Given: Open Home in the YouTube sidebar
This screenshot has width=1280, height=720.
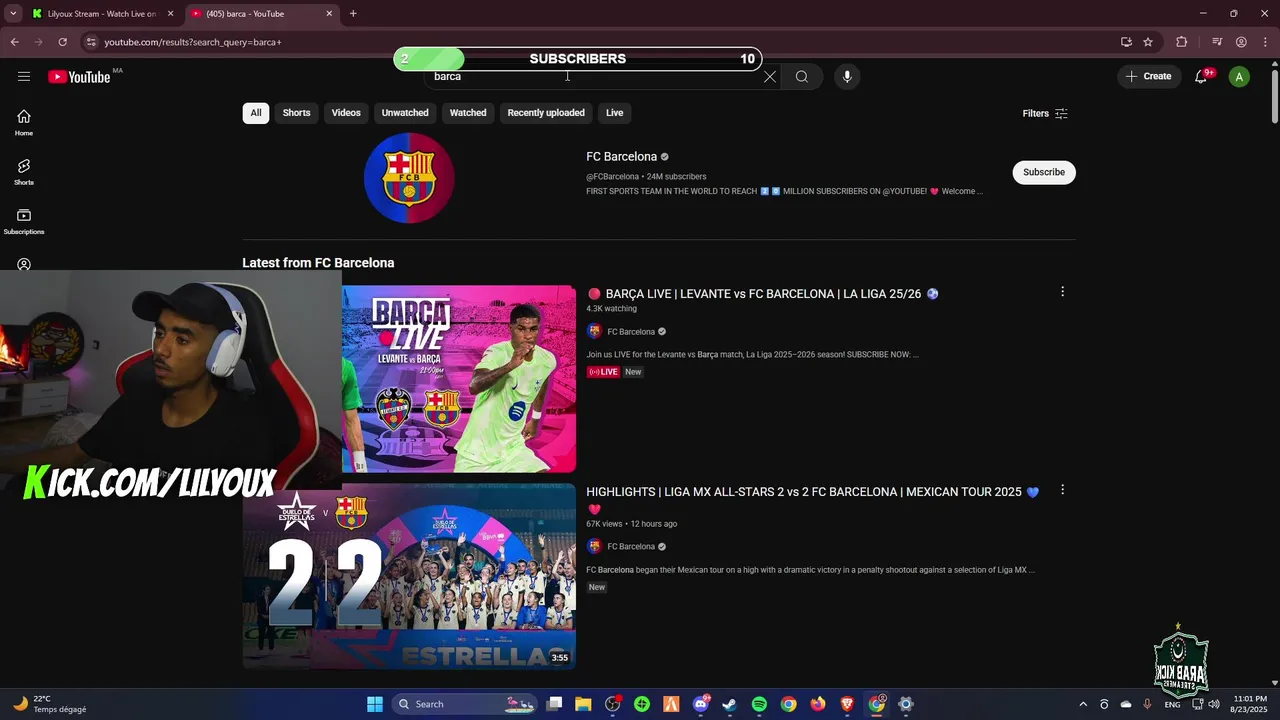Looking at the screenshot, I should coord(24,122).
